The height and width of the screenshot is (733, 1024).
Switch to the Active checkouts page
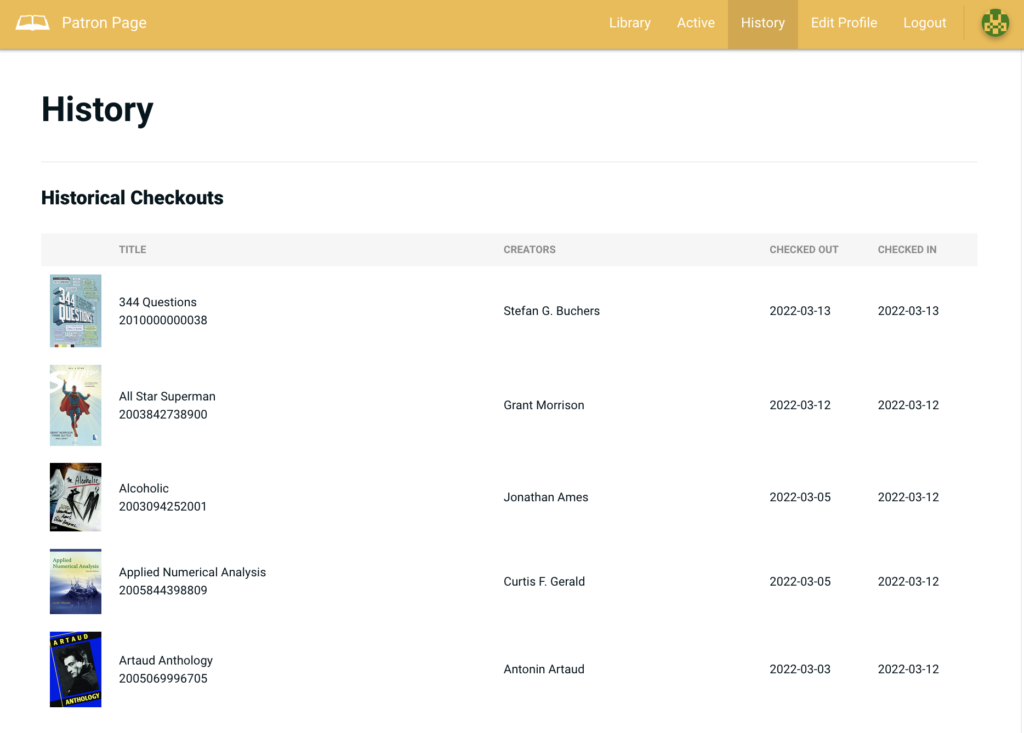pos(695,23)
